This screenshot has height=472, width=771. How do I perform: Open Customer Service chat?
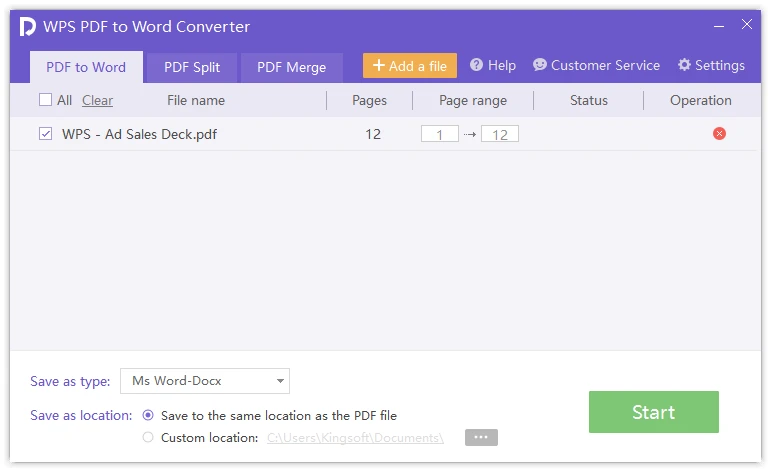point(596,65)
